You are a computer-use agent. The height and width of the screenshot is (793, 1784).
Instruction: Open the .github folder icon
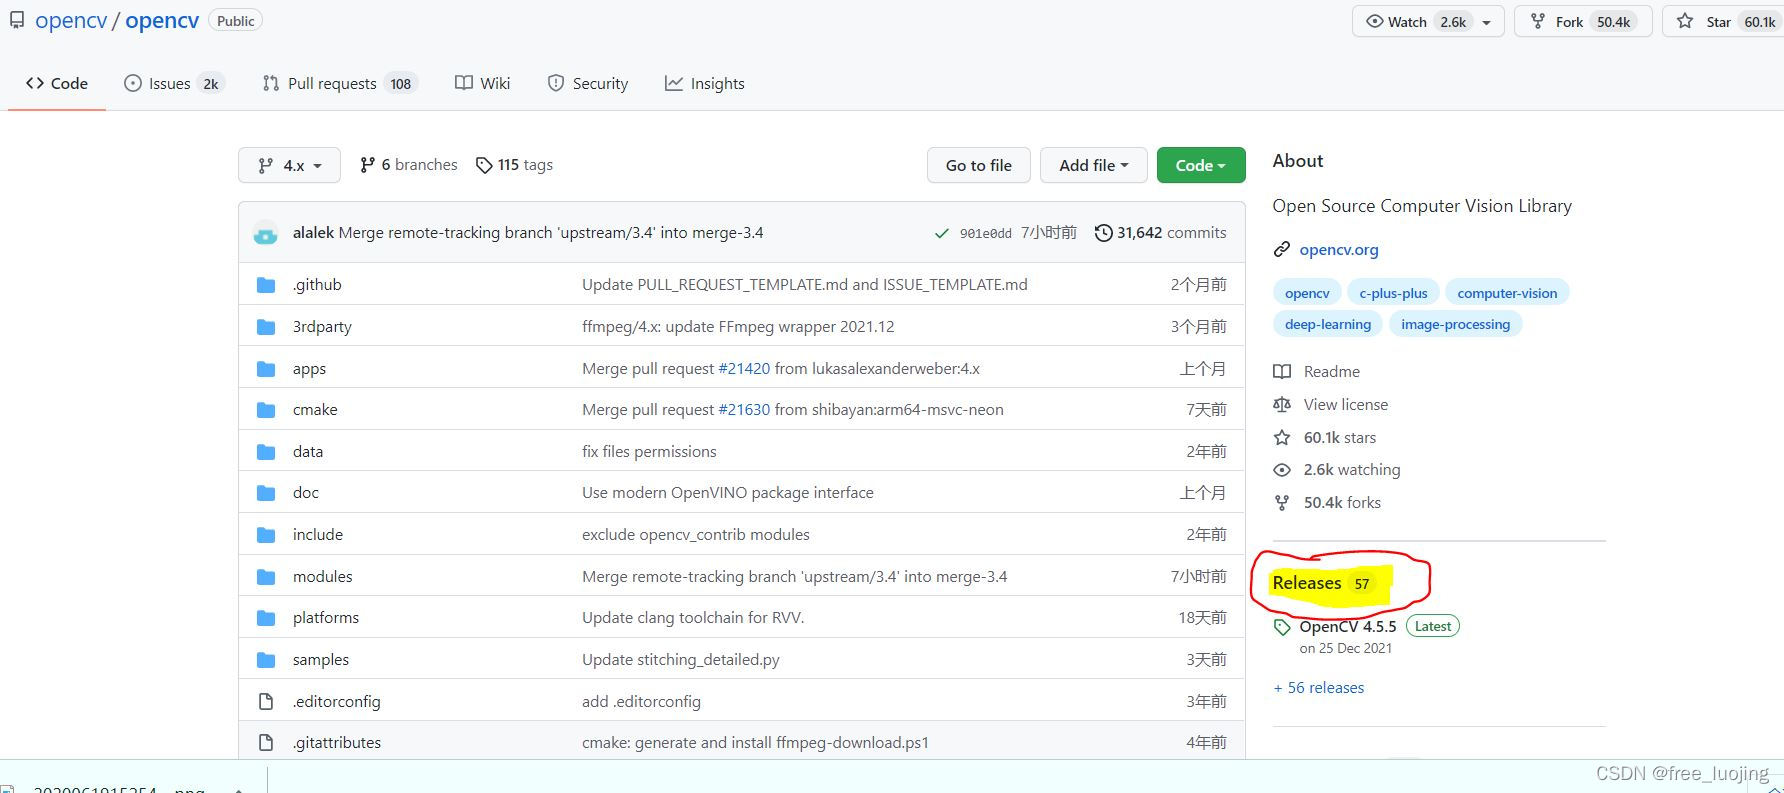pos(266,285)
